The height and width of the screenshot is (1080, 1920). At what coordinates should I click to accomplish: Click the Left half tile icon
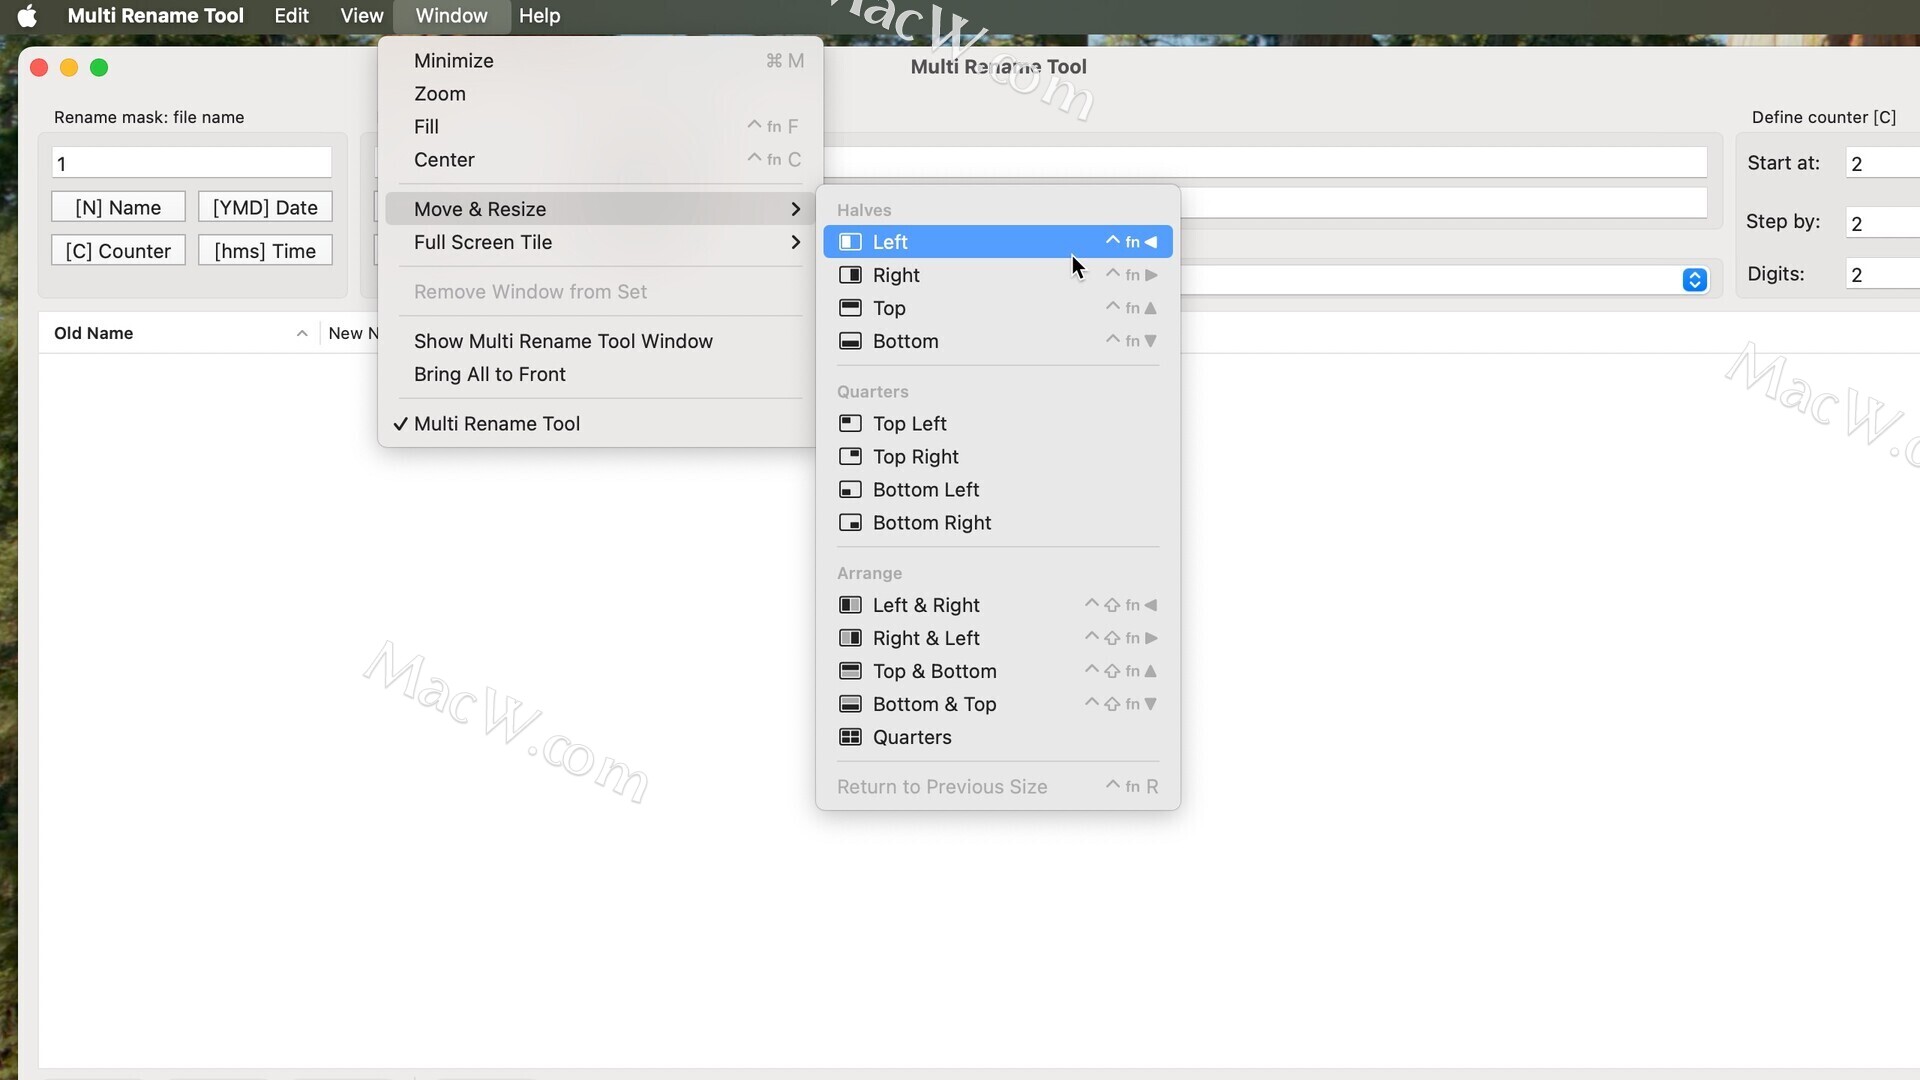pos(850,242)
